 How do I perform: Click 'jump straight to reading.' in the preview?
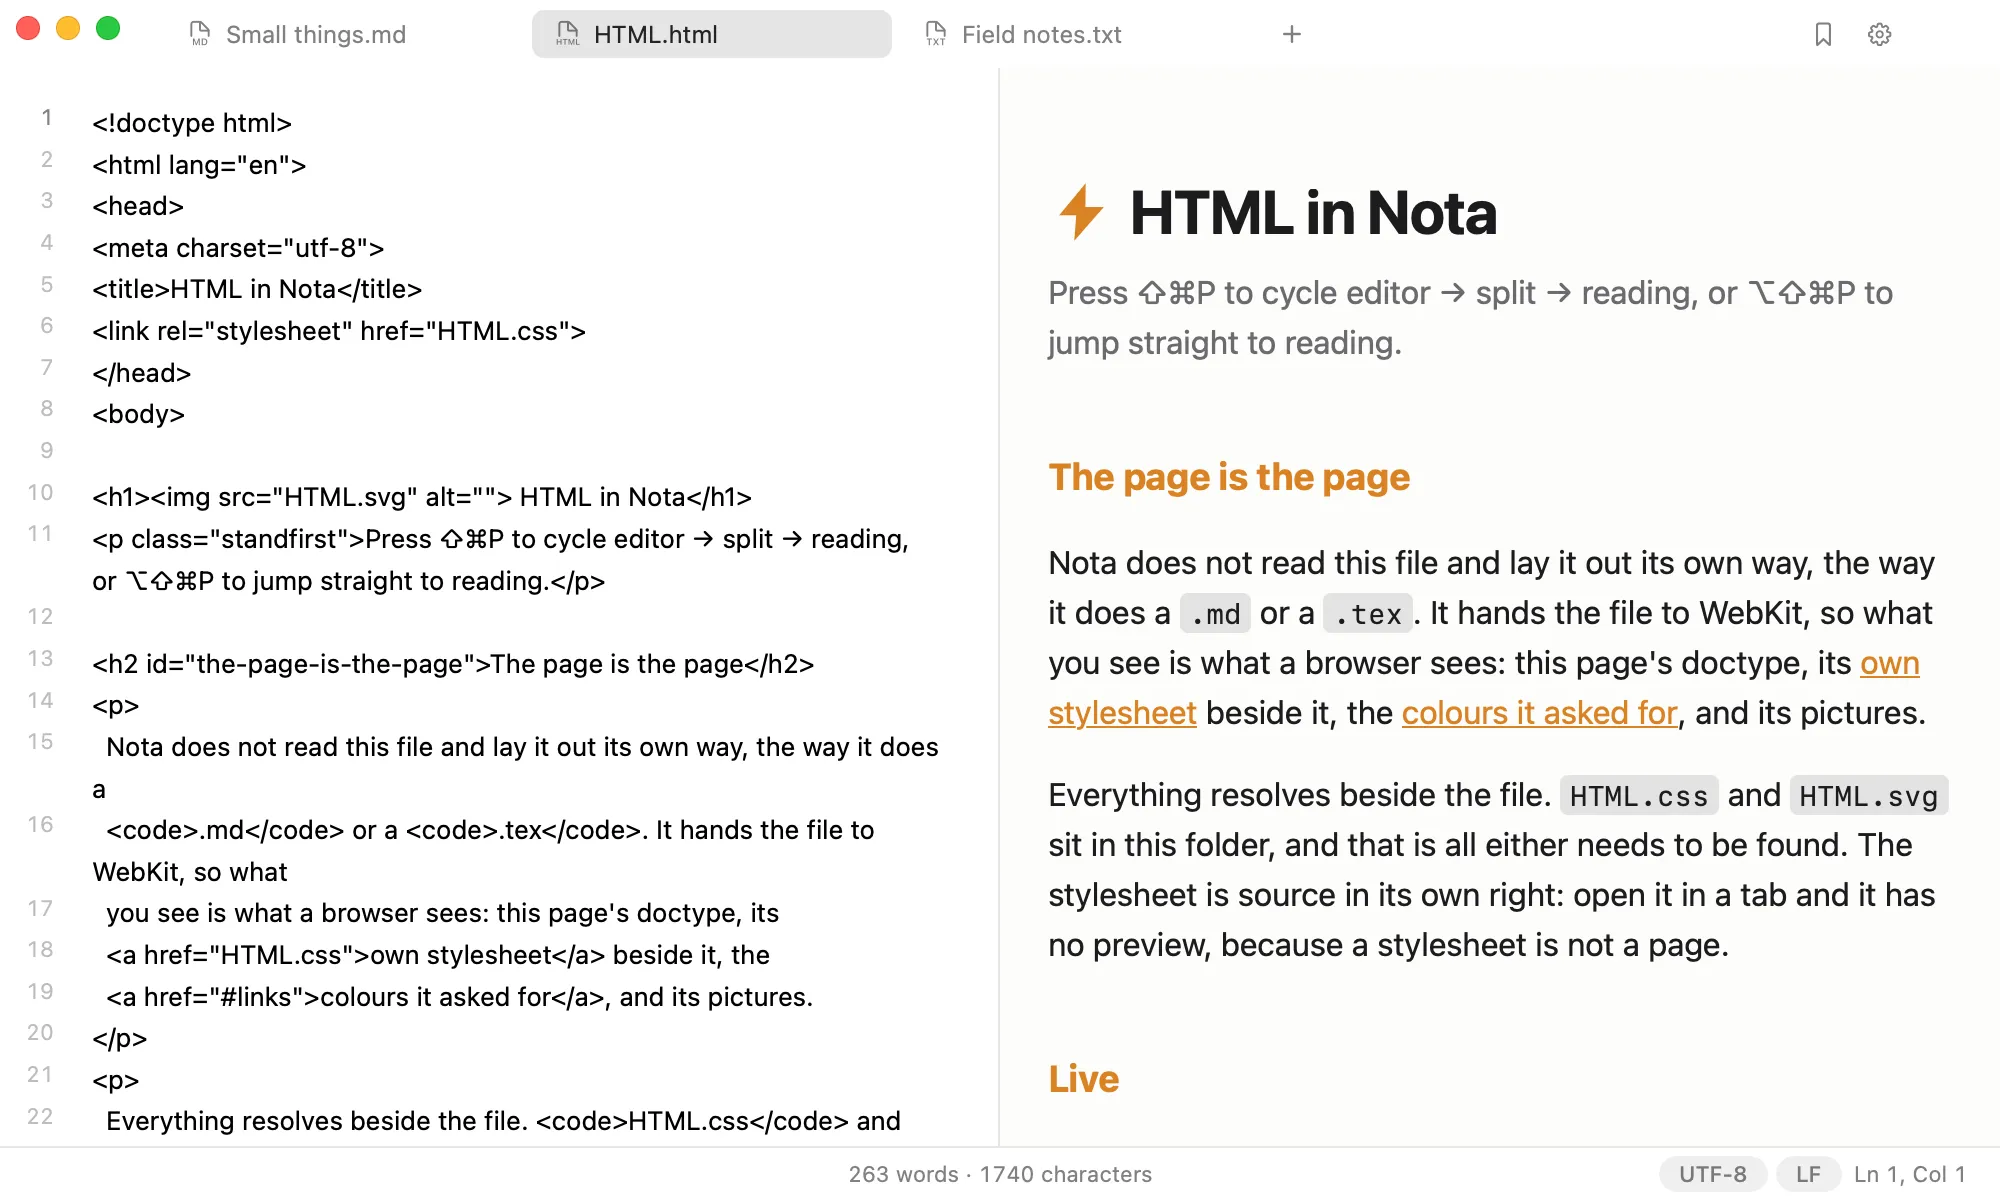pos(1225,343)
